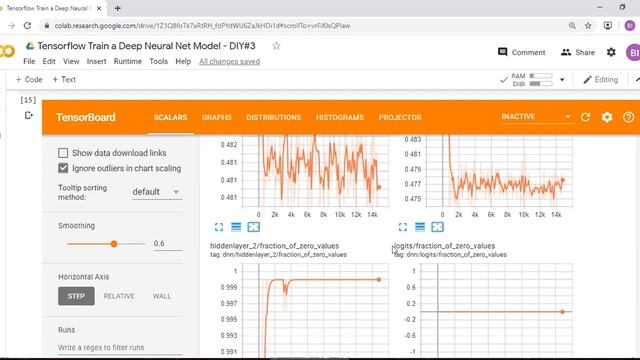Open the Help menu
Screen dimensions: 640x360
(183, 61)
